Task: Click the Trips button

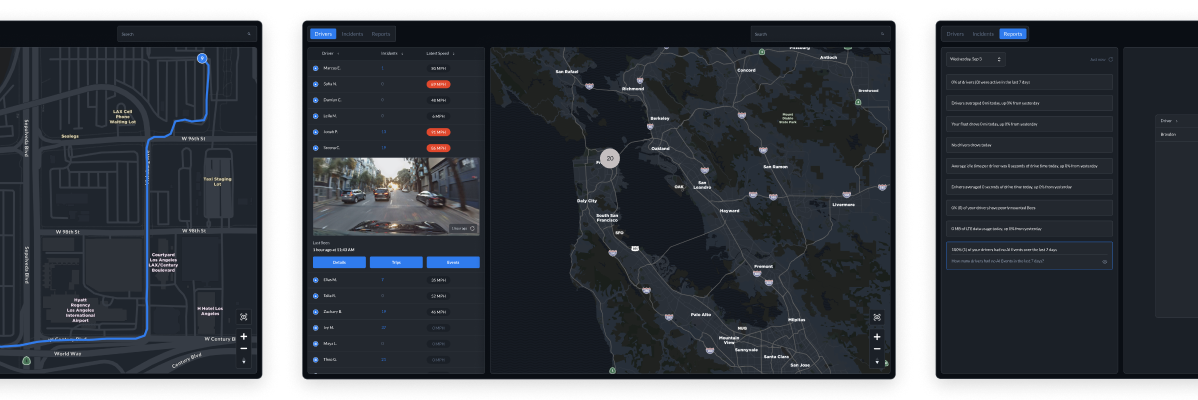Action: [397, 262]
